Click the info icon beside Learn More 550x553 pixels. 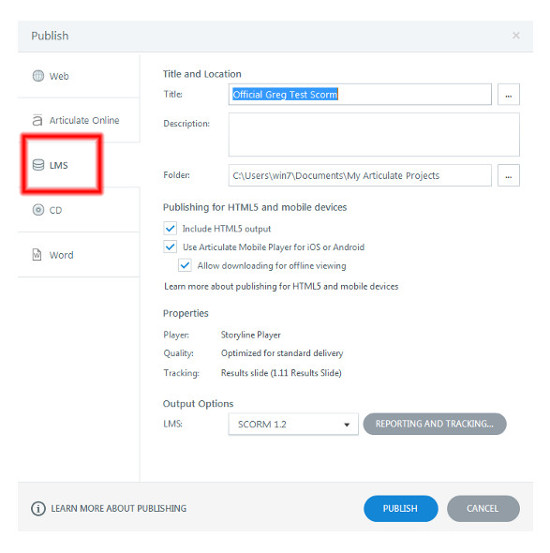point(38,508)
